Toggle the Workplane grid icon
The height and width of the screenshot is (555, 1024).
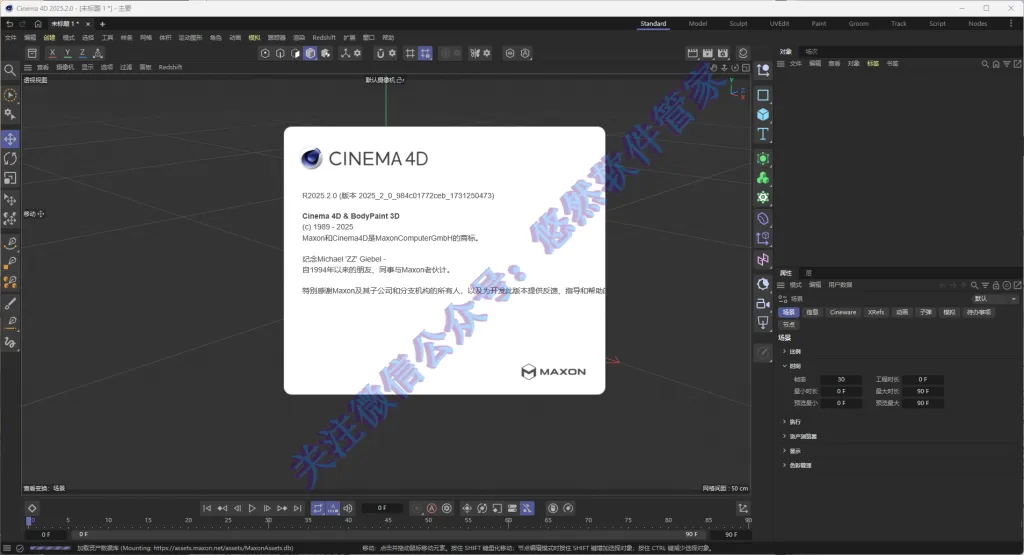(410, 53)
